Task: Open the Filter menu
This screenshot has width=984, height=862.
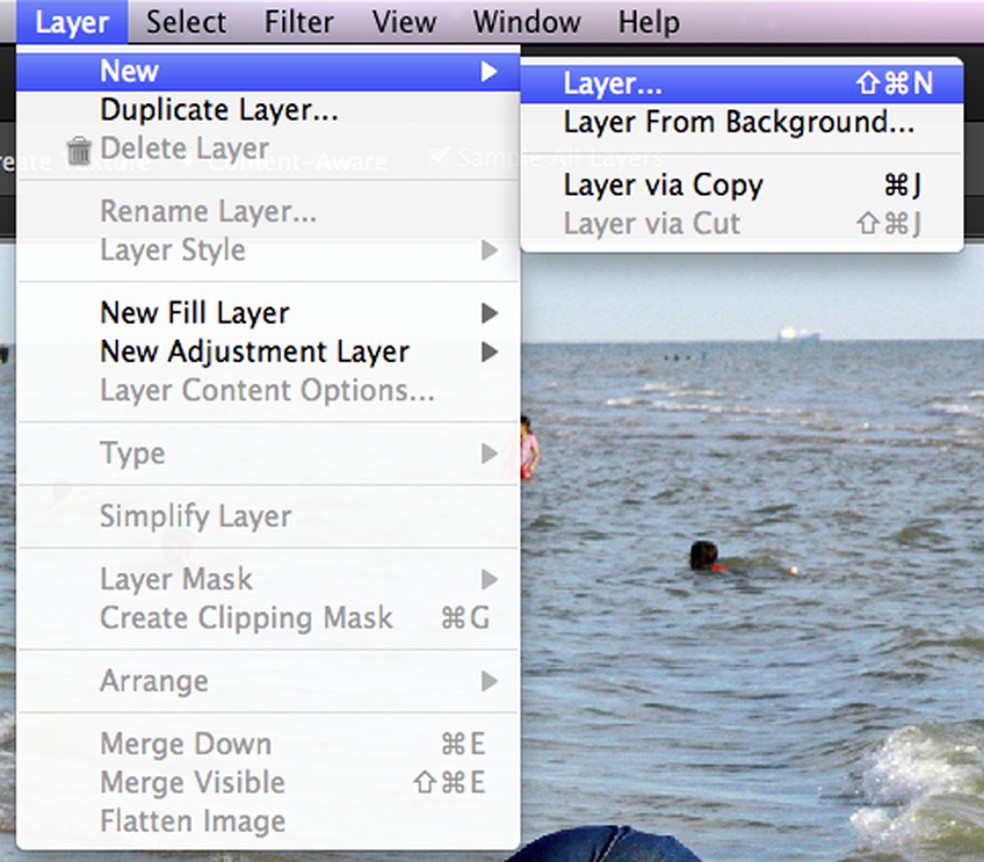Action: (x=298, y=21)
